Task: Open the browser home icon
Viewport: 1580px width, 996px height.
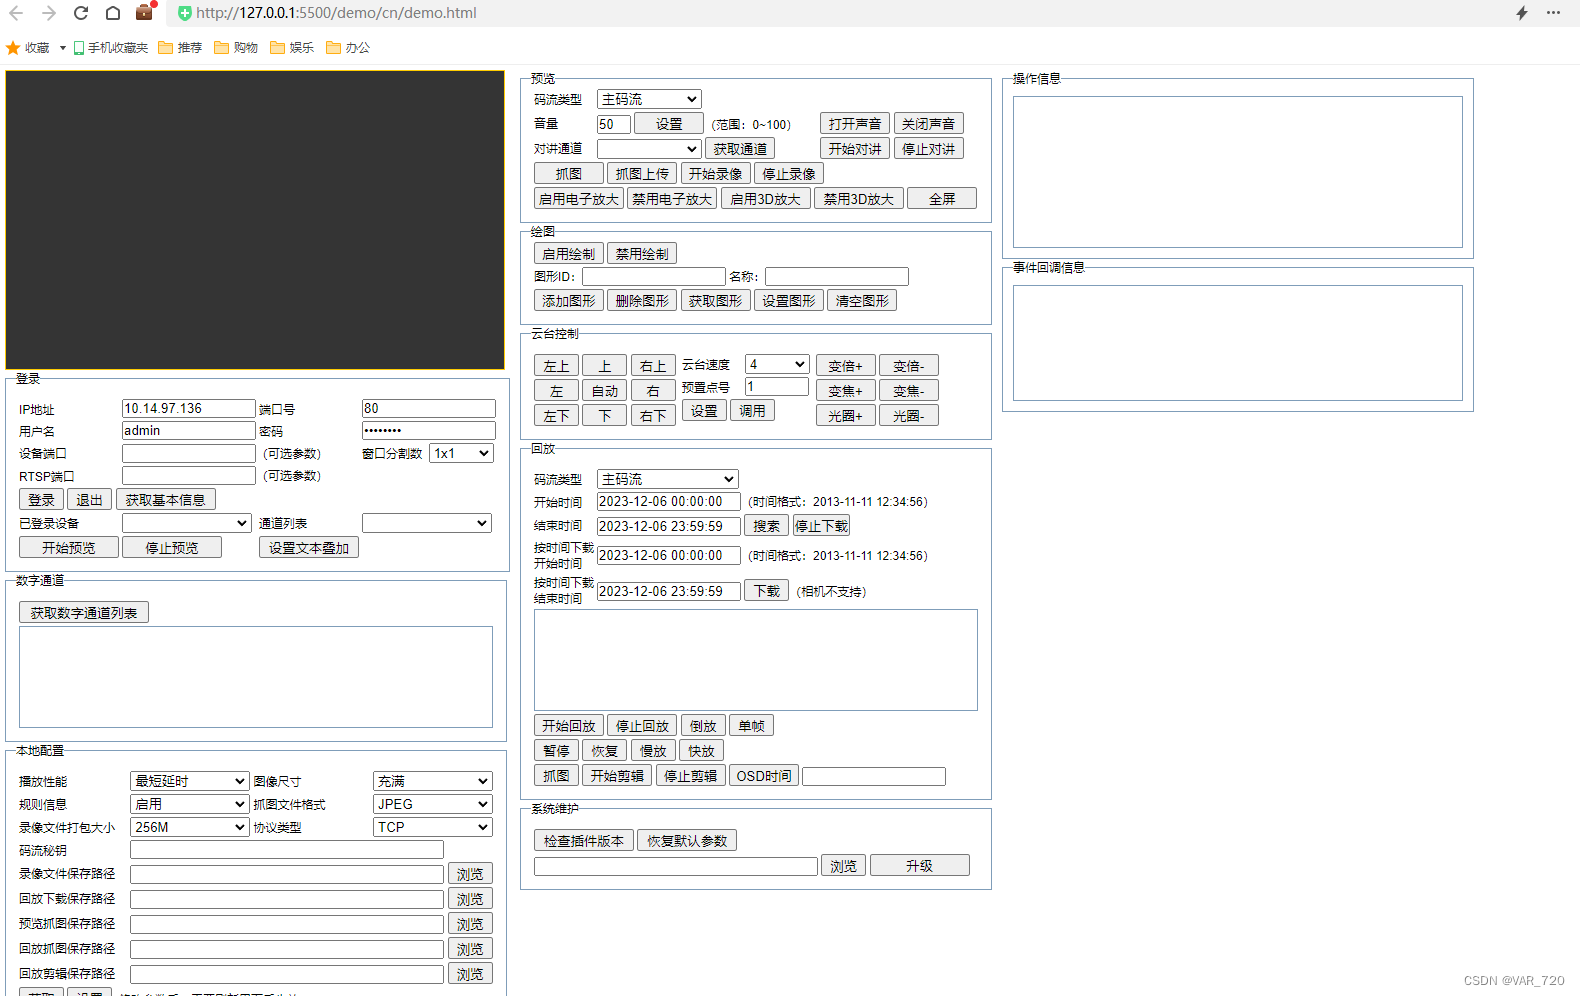Action: coord(113,13)
